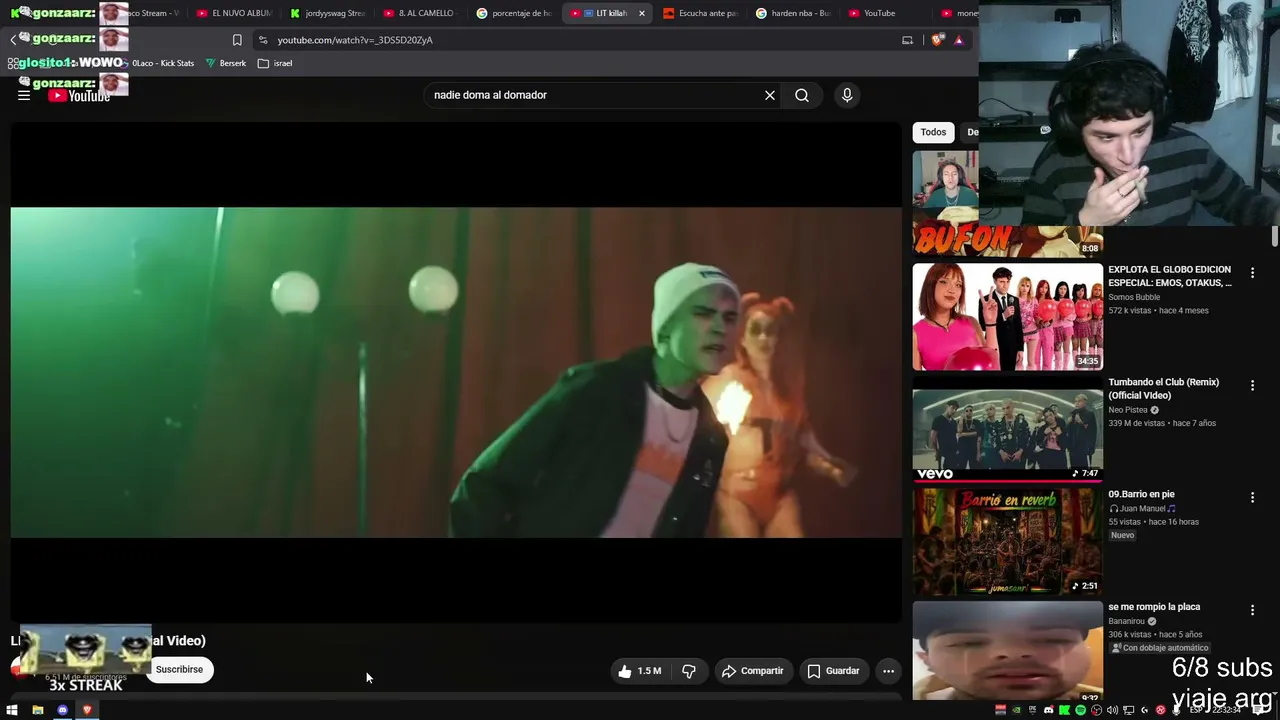Image resolution: width=1280 pixels, height=720 pixels.
Task: Visit the Bananirou channel
Action: click(x=1128, y=621)
